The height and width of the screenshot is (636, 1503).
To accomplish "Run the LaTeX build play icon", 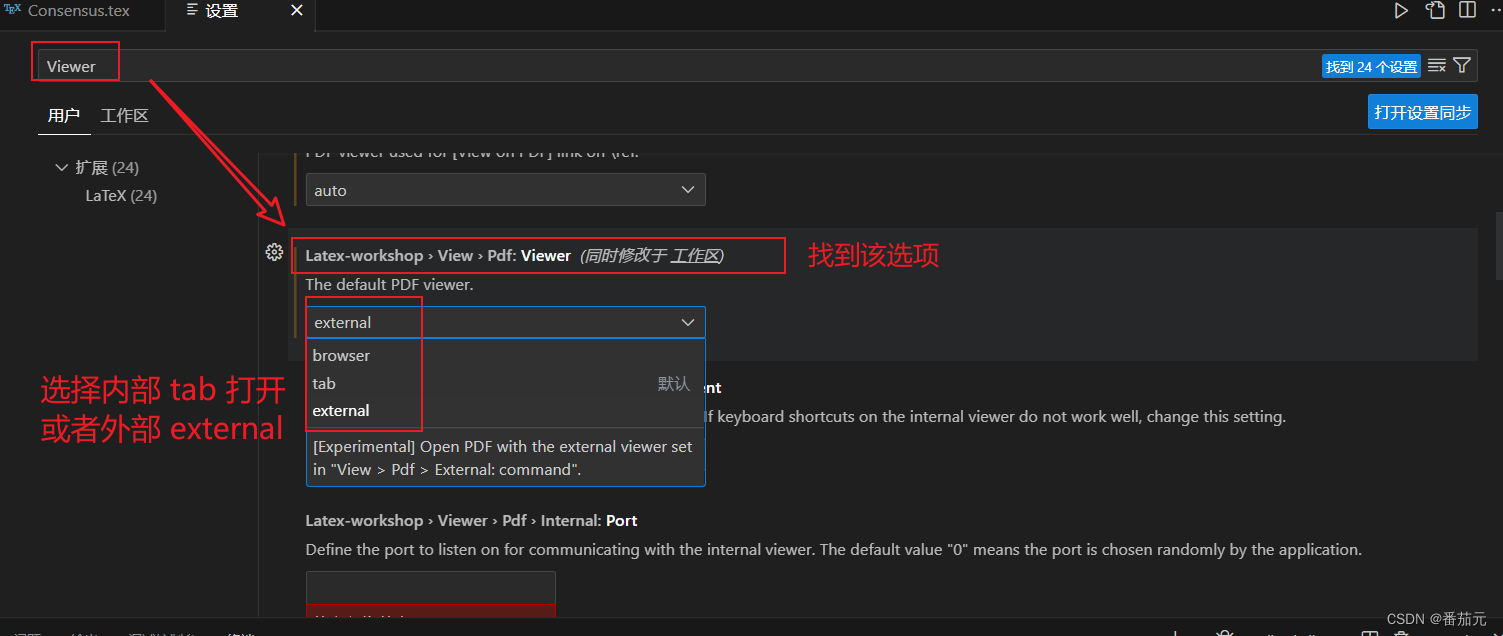I will 1401,11.
